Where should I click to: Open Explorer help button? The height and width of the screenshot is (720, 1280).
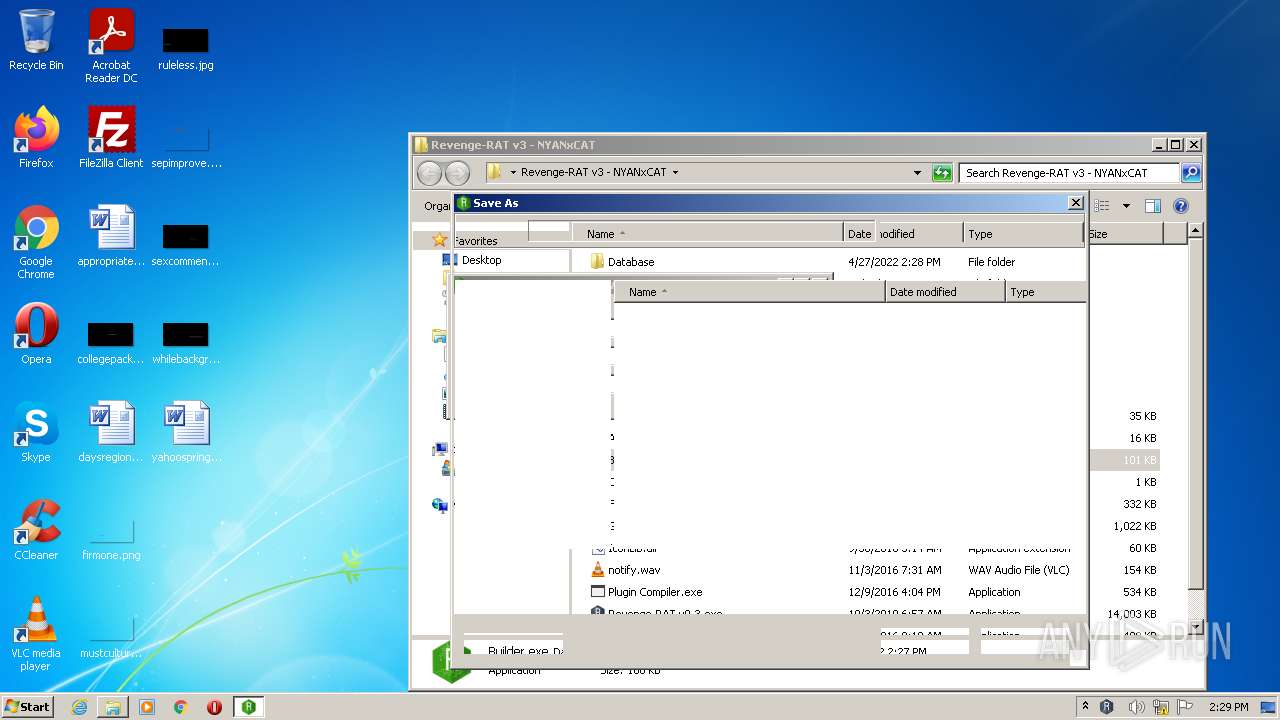[1180, 206]
